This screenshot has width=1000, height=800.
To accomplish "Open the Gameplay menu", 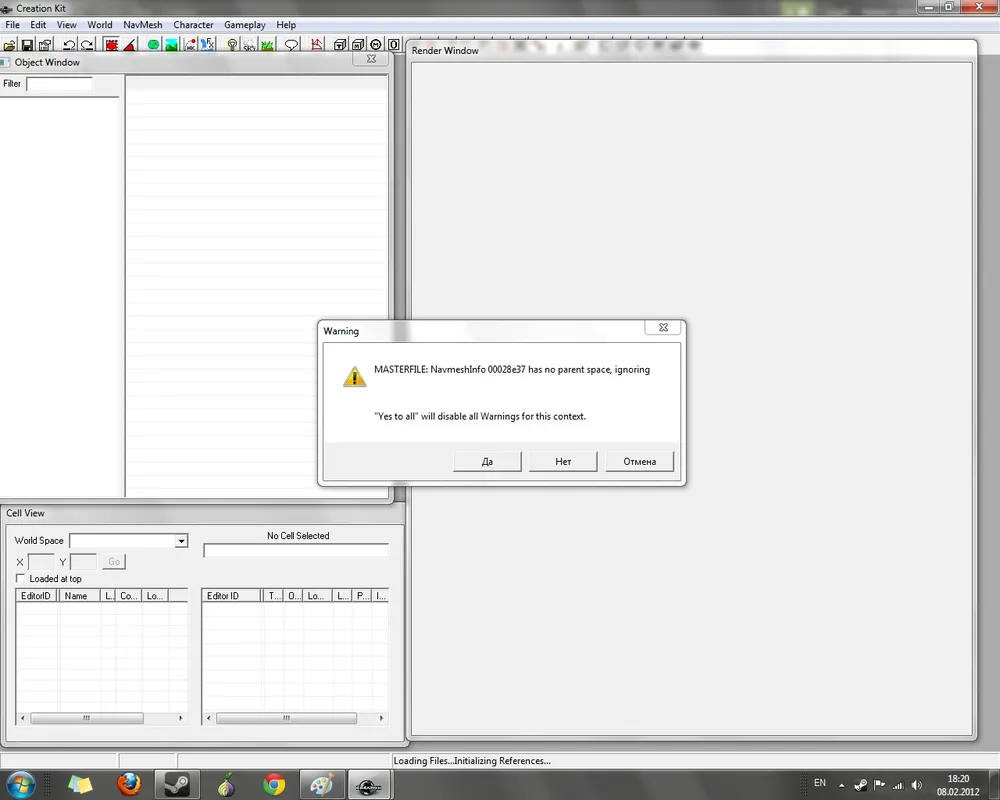I will [244, 25].
